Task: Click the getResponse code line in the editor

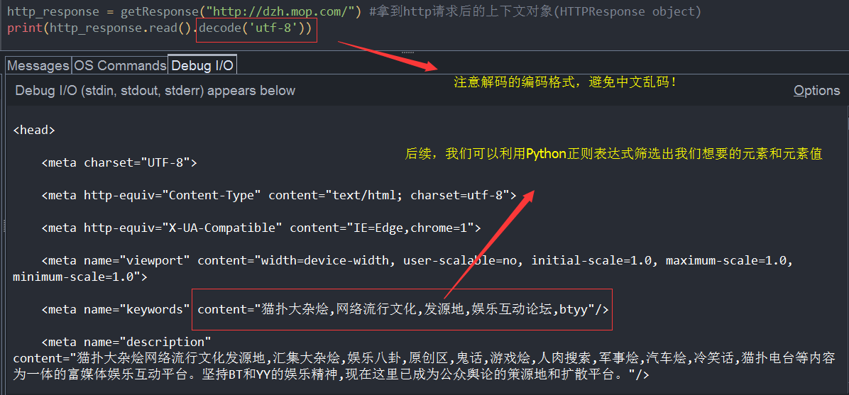Action: (354, 12)
